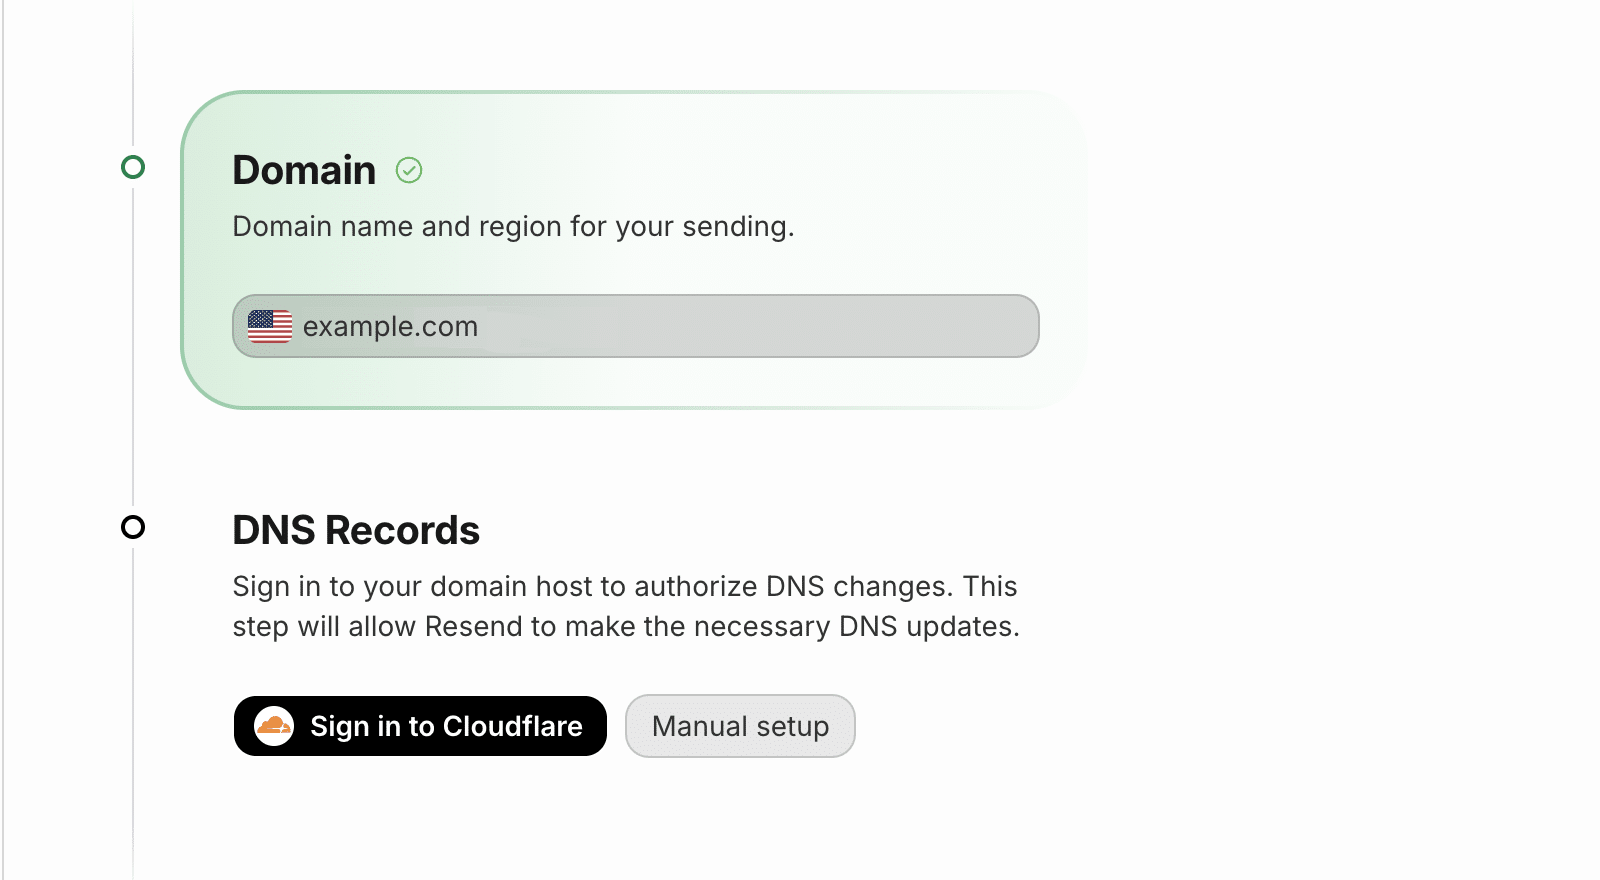Screen dimensions: 1600x880
Task: Click the timeline line below DNS Records marker
Action: [133, 710]
